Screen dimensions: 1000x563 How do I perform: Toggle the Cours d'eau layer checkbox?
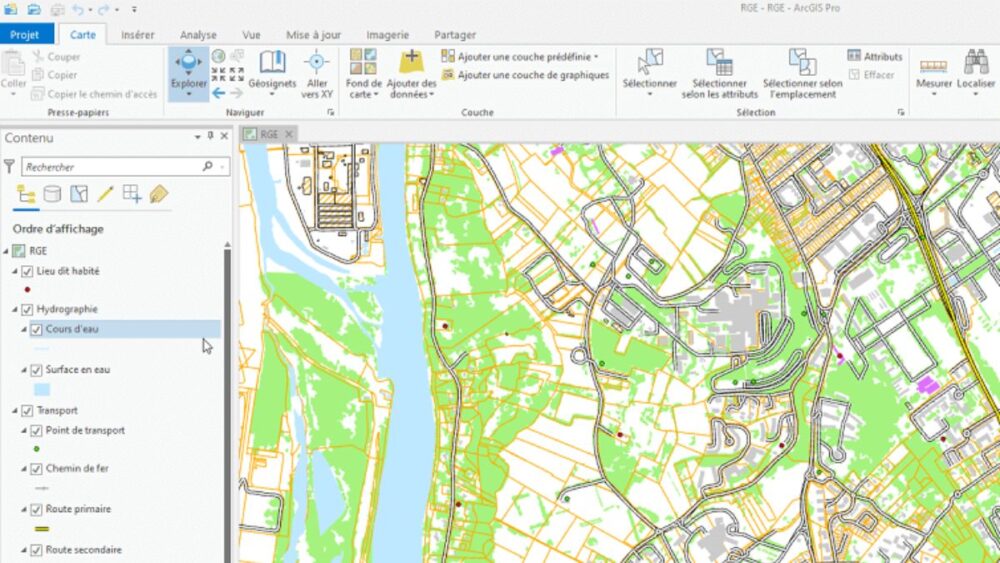point(36,330)
